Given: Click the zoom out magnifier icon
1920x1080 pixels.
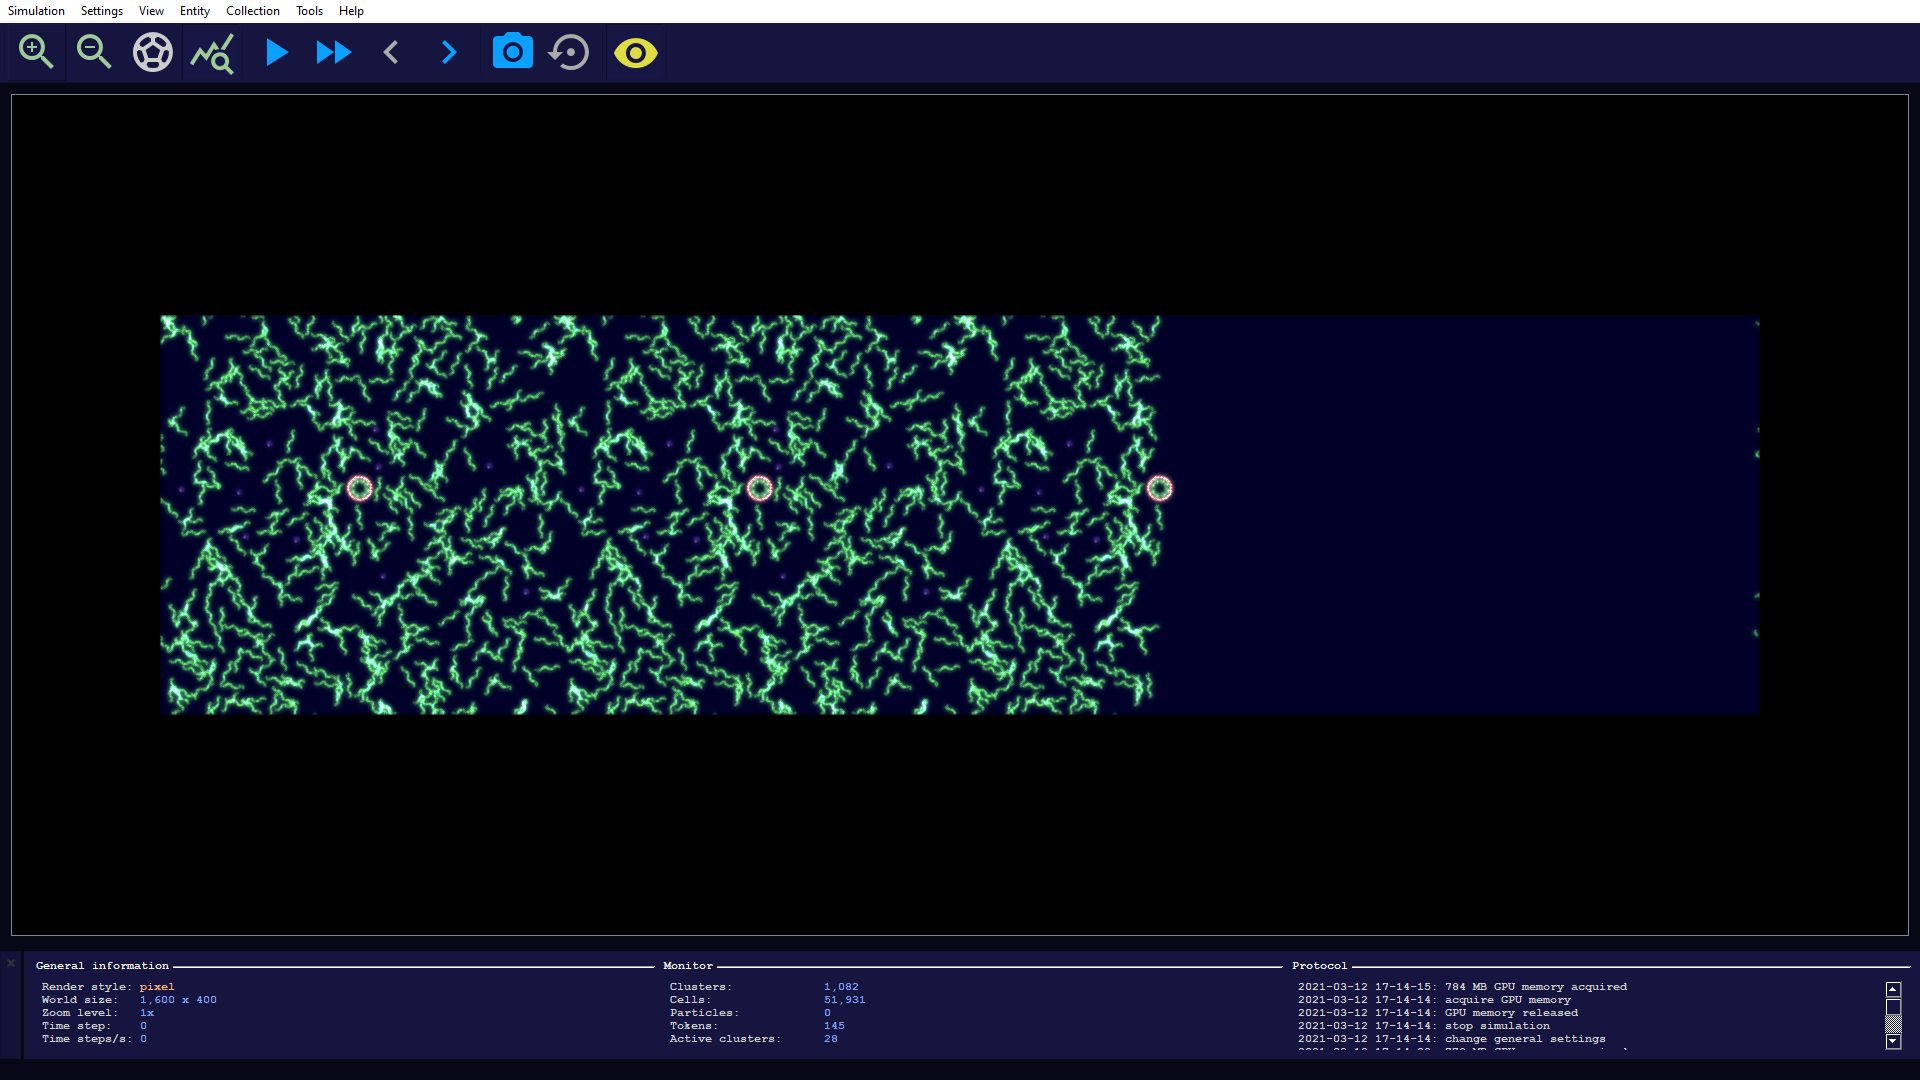Looking at the screenshot, I should coord(94,52).
